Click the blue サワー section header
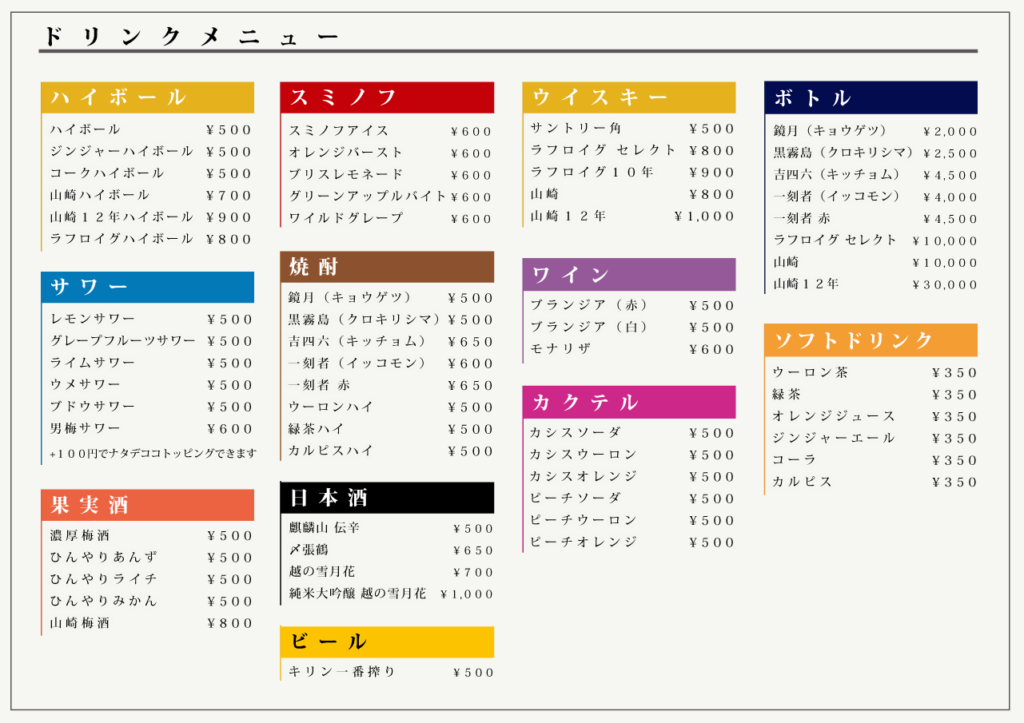Screen dimensions: 1024x723 click(x=147, y=287)
